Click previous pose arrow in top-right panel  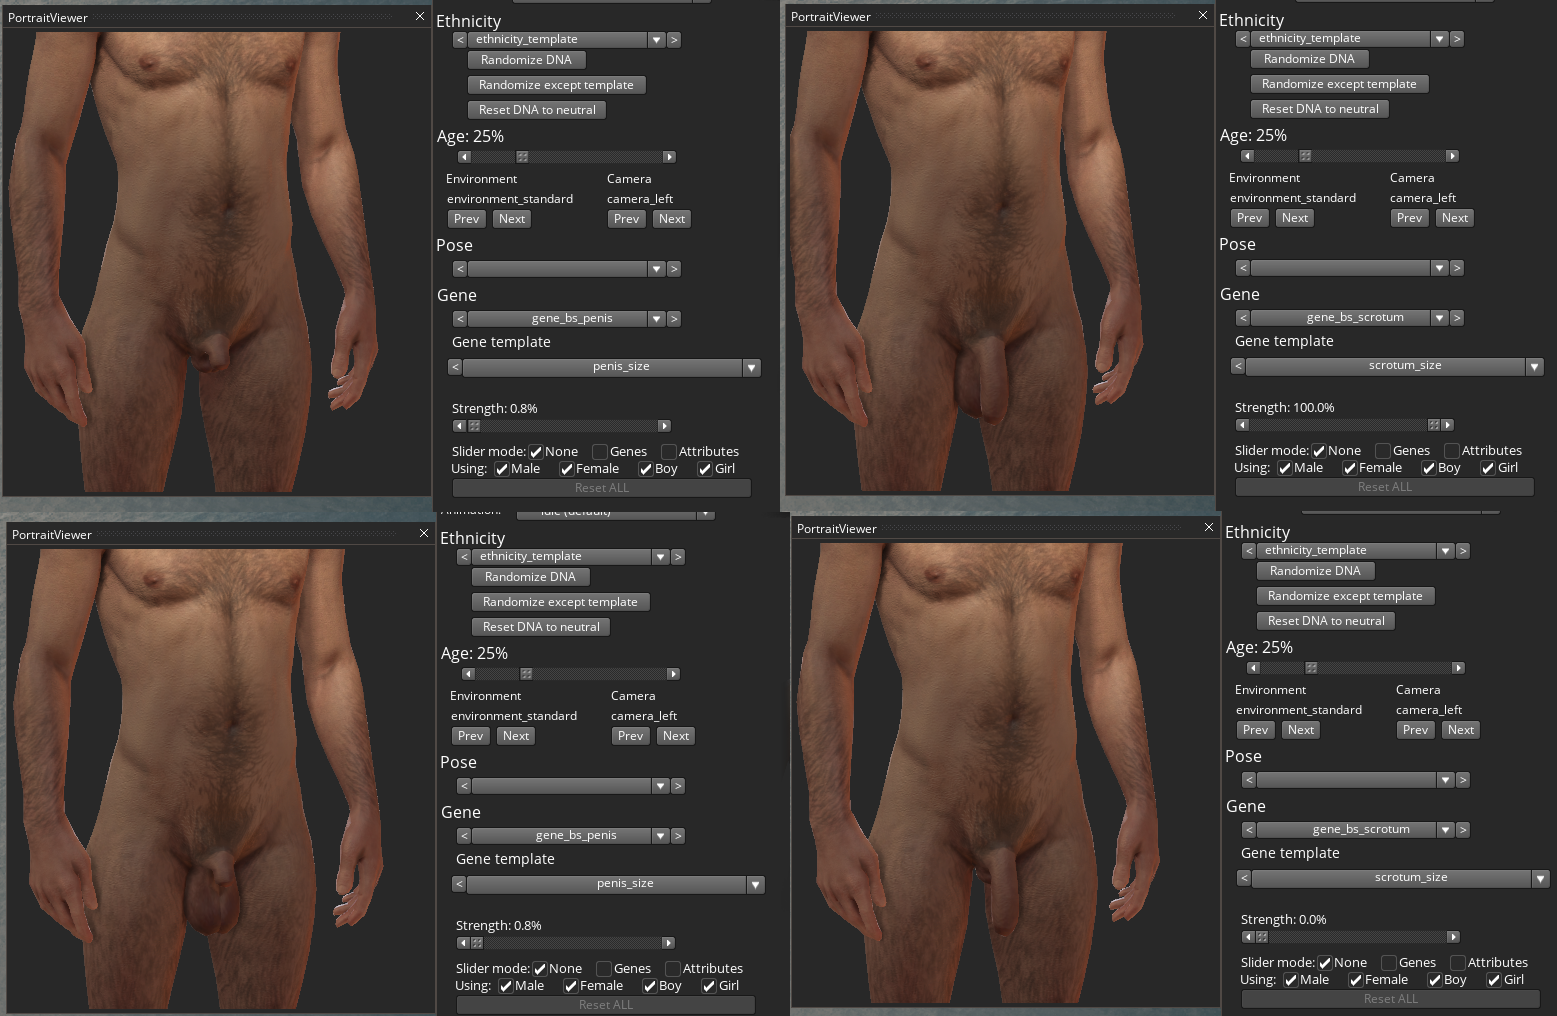click(x=1243, y=268)
